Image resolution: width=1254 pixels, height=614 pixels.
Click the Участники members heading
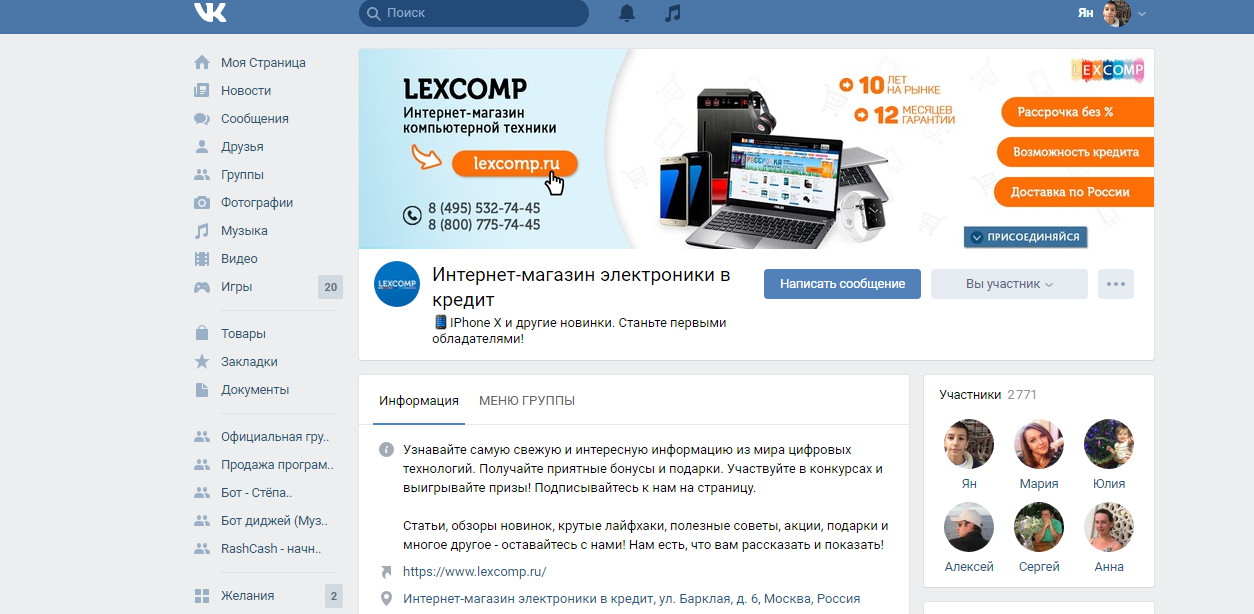[x=970, y=395]
